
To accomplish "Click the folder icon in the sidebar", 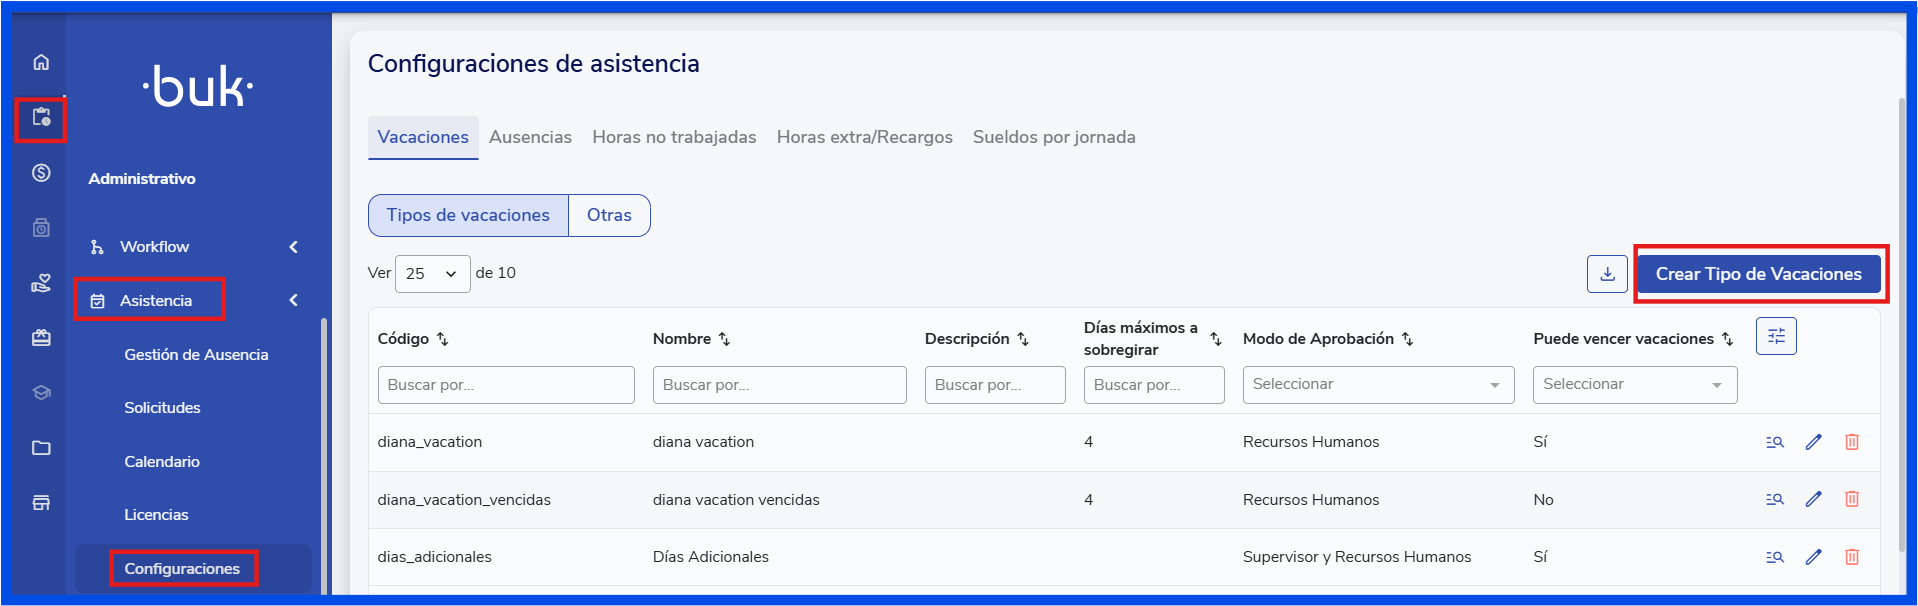I will coord(41,448).
